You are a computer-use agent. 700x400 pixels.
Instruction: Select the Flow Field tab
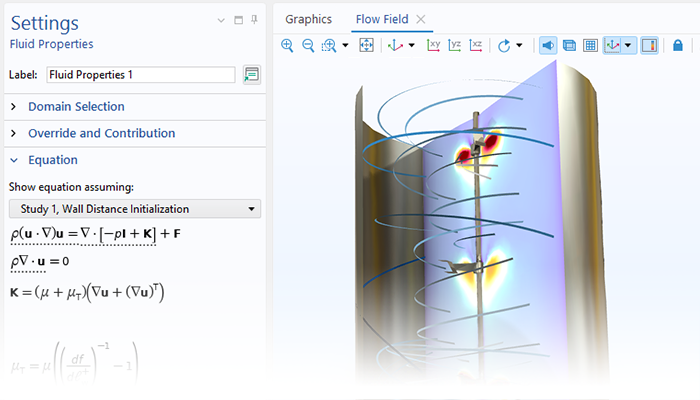pos(382,19)
